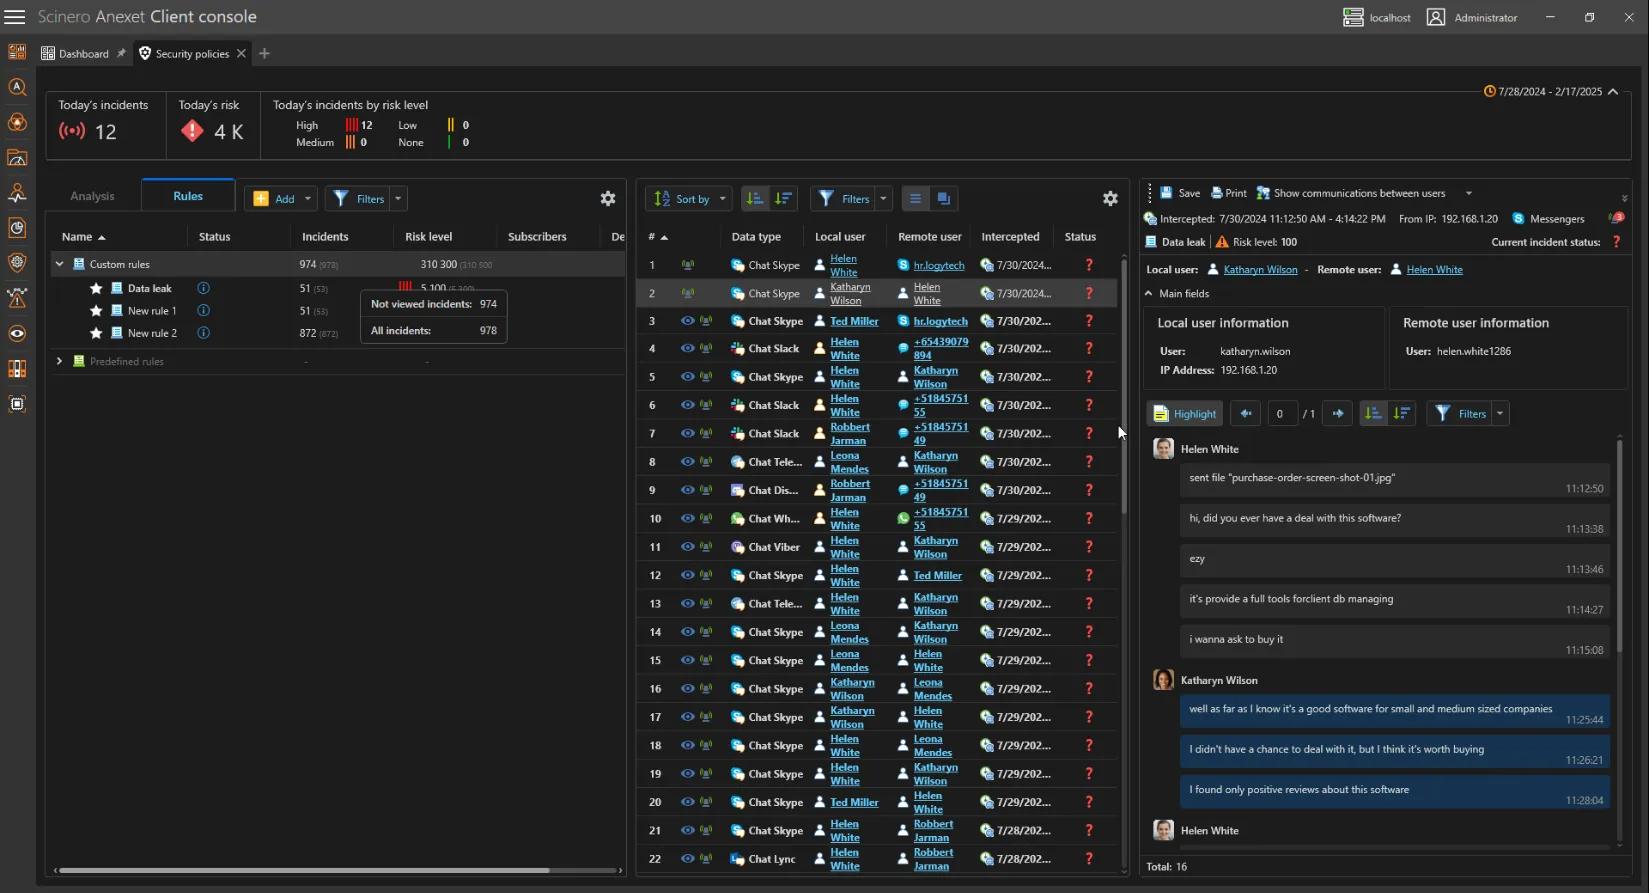The image size is (1649, 893).
Task: Open Helen White remote user link
Action: click(1434, 269)
